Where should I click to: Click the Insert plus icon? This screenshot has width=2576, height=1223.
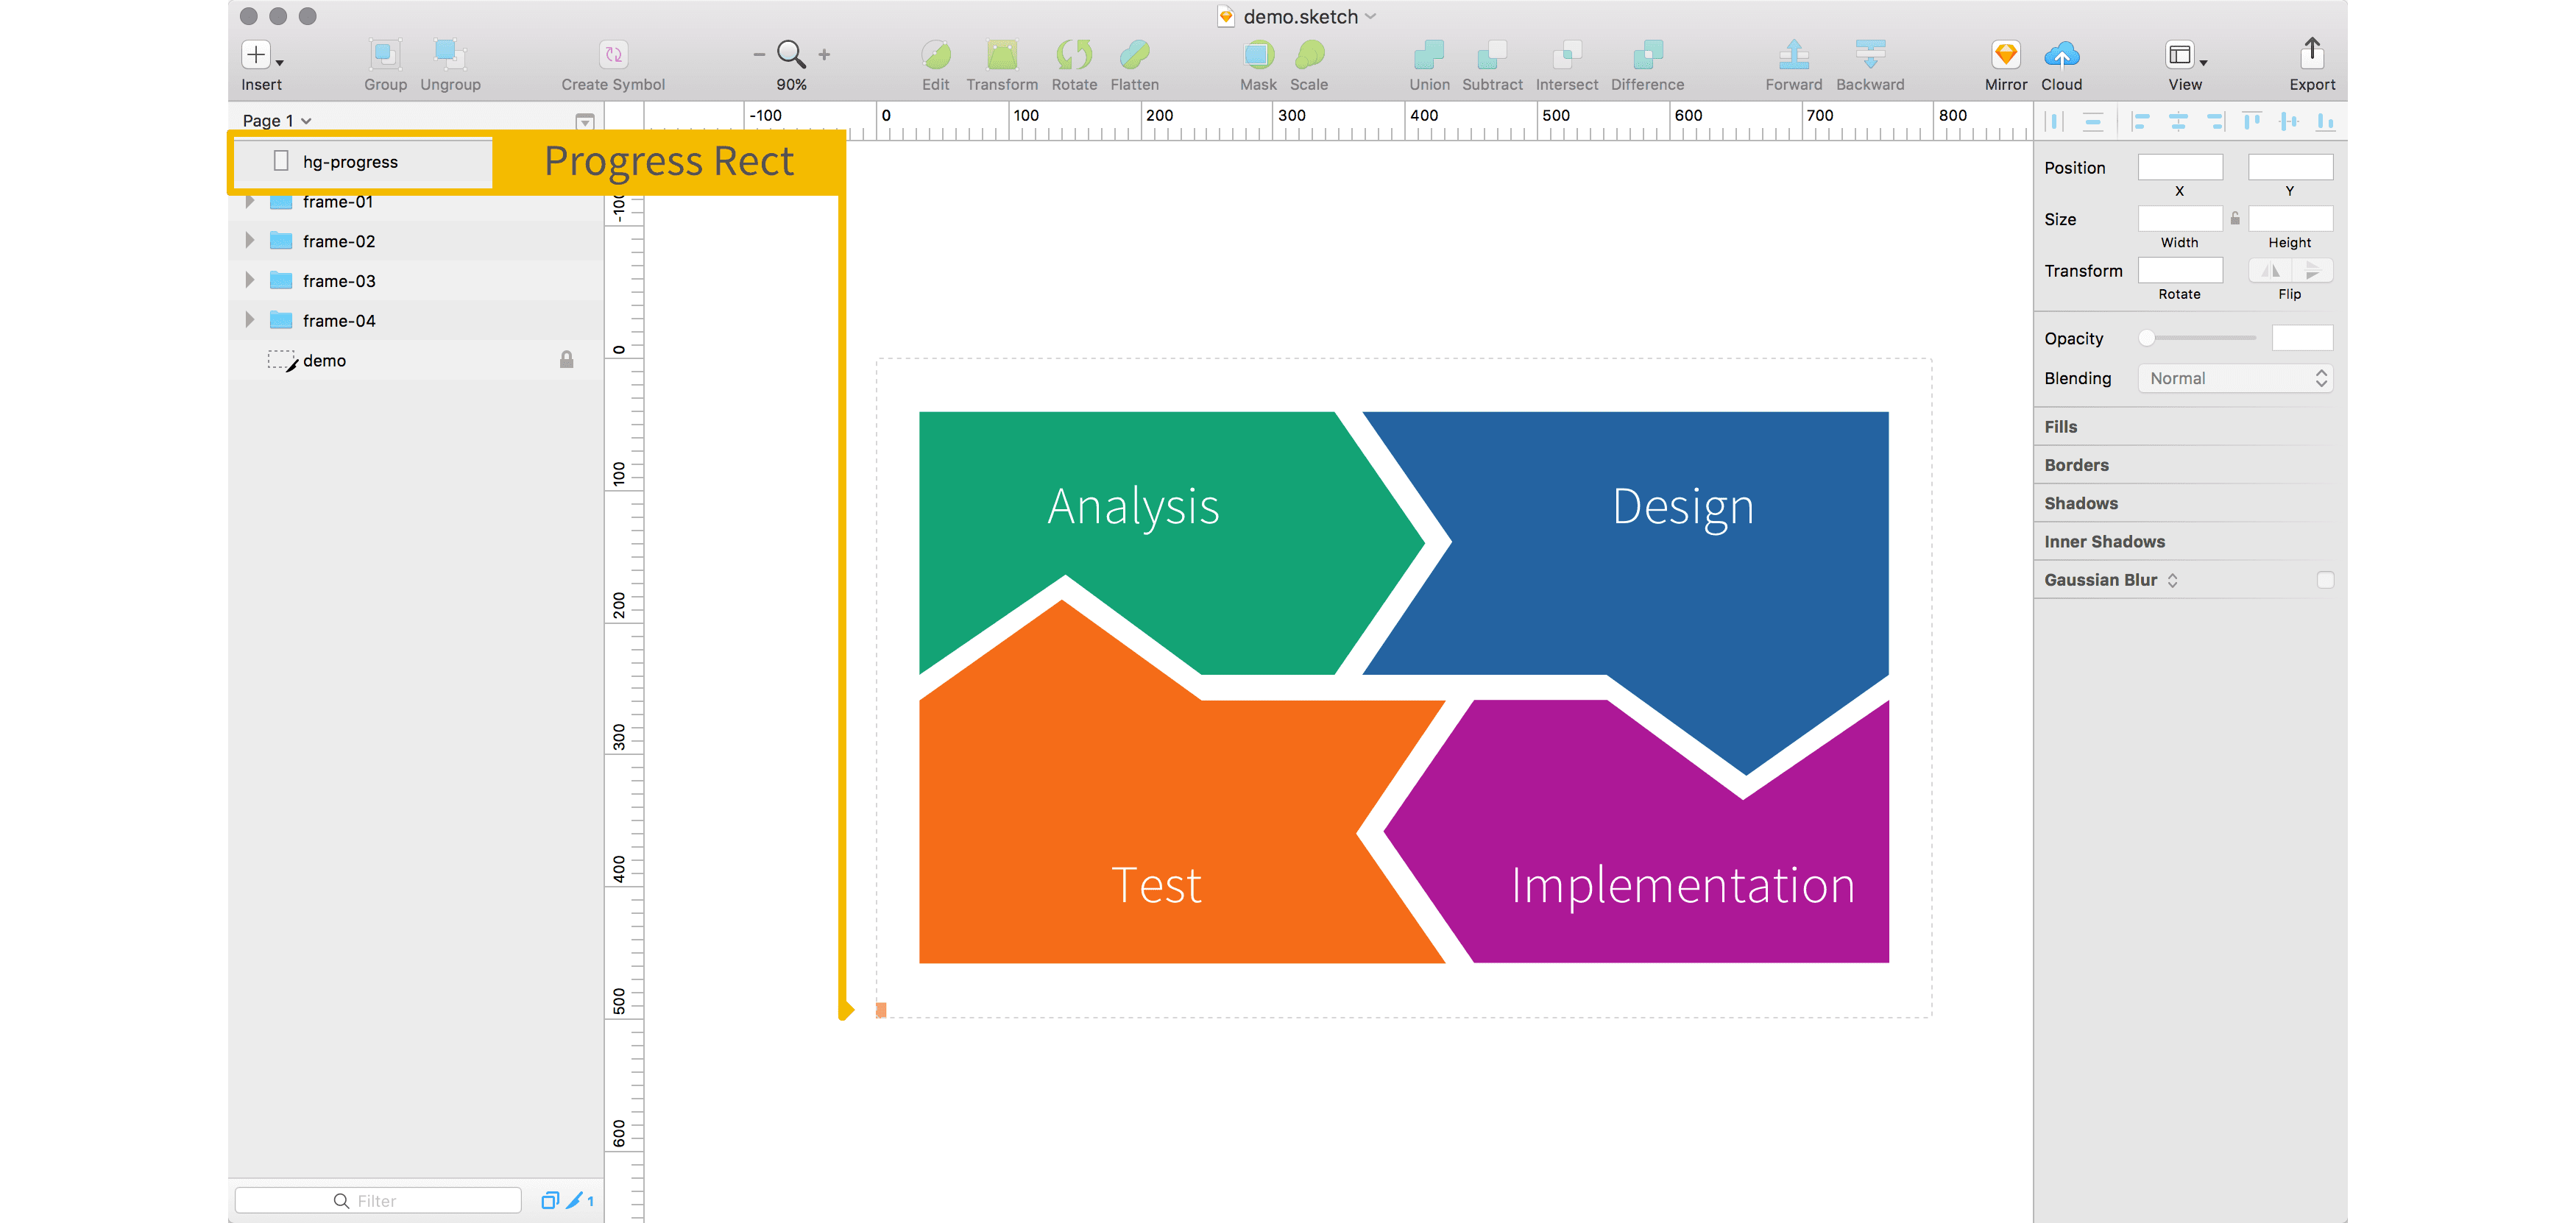tap(256, 54)
